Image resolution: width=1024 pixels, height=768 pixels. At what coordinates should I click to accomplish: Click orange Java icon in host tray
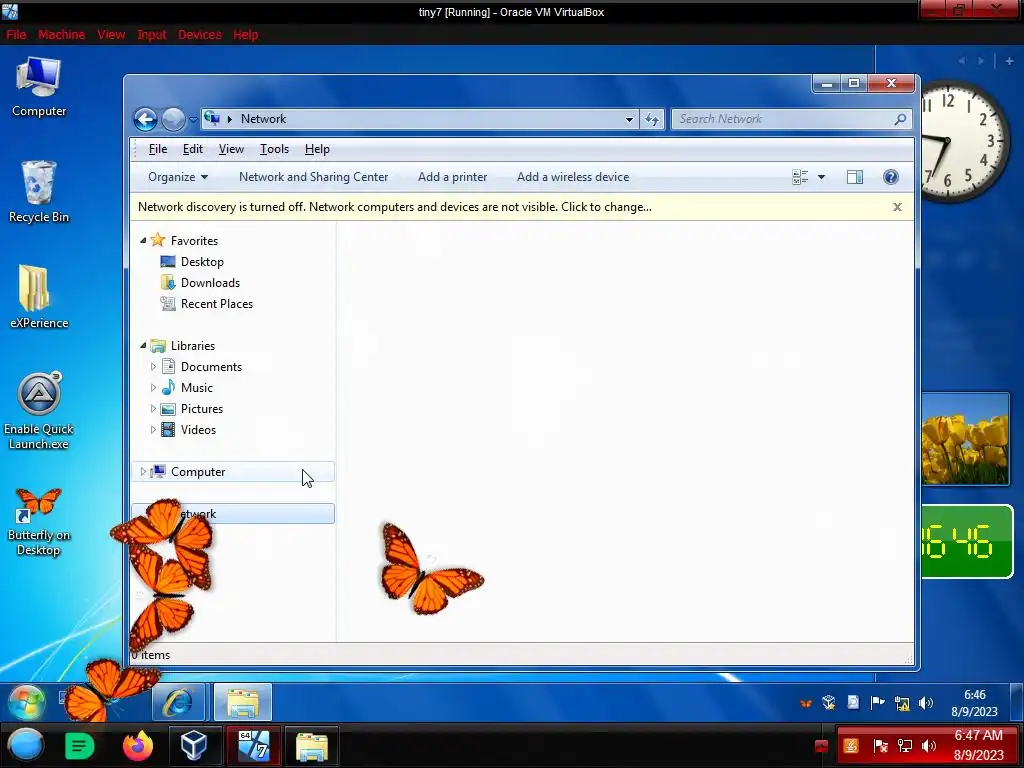(851, 746)
